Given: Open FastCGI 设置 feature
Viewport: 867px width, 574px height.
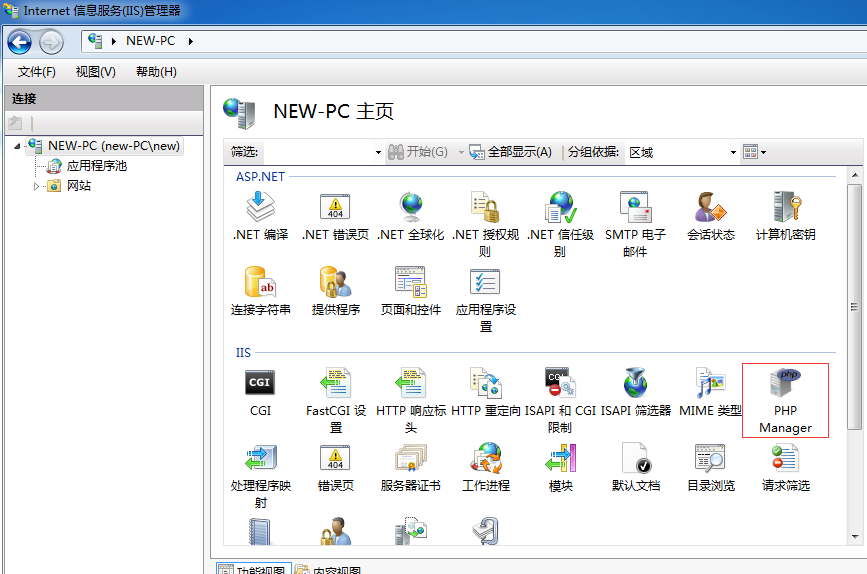Looking at the screenshot, I should [335, 400].
